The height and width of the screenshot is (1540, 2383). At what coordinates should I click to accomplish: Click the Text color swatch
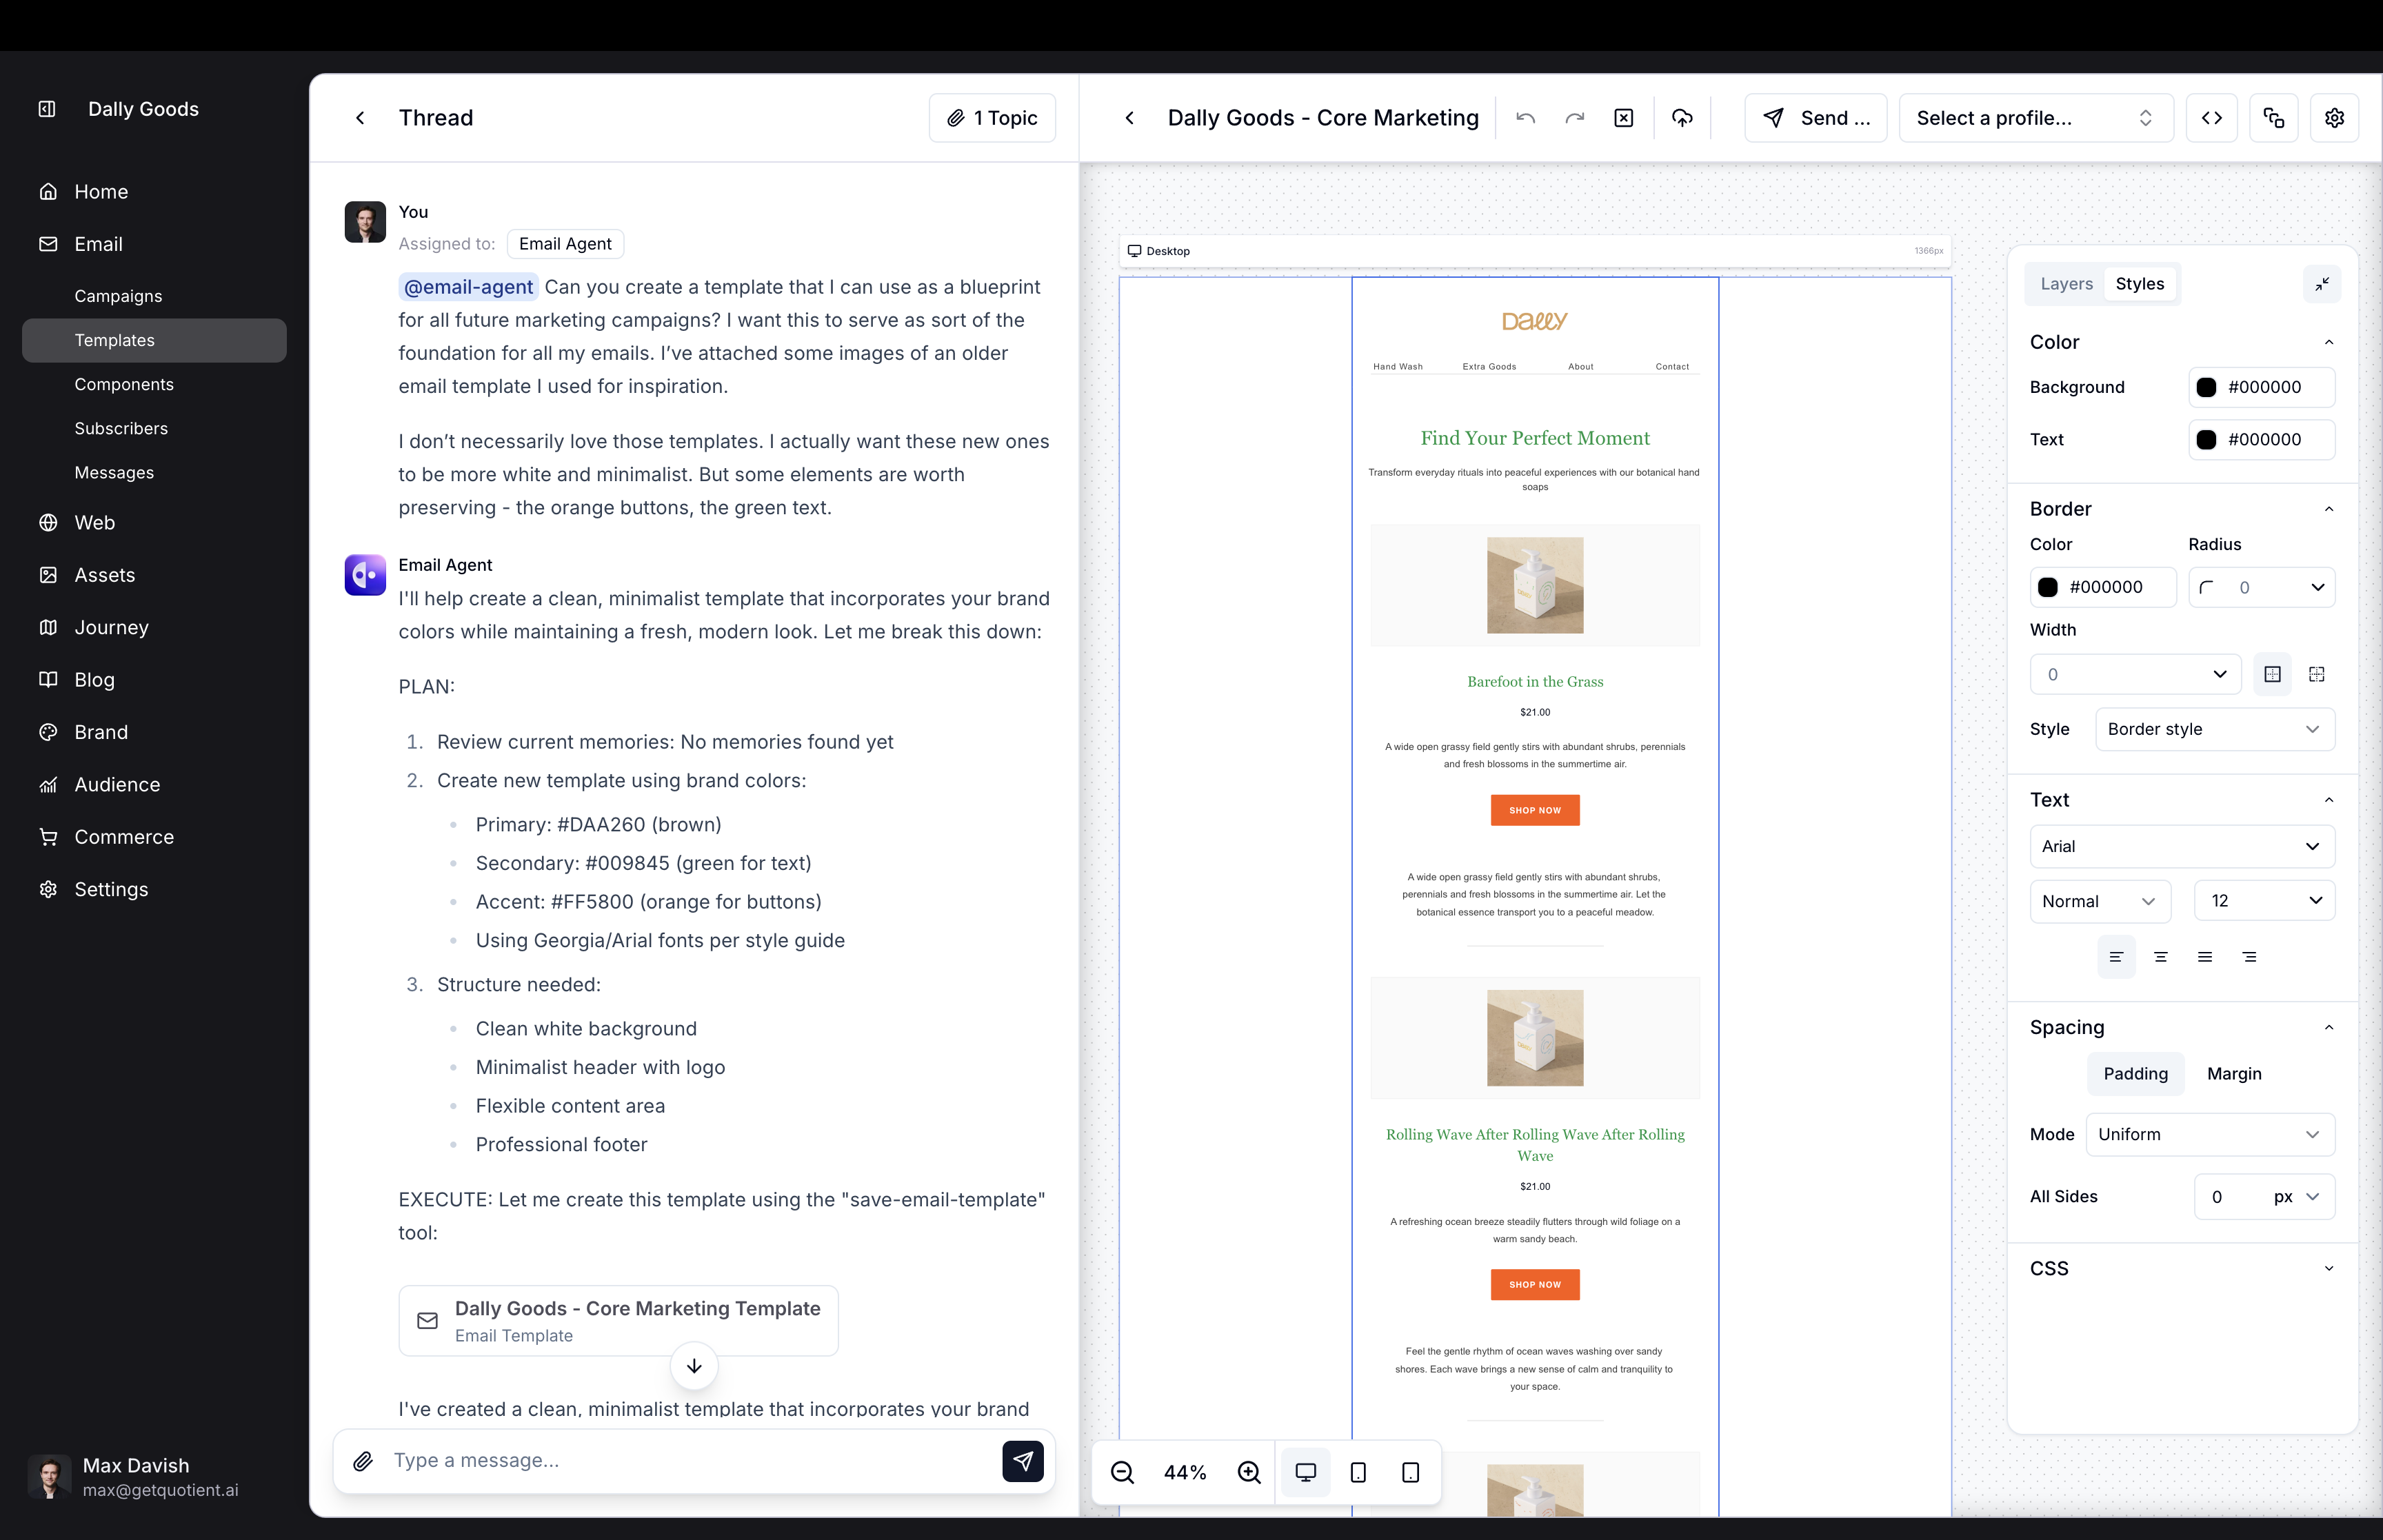2207,440
